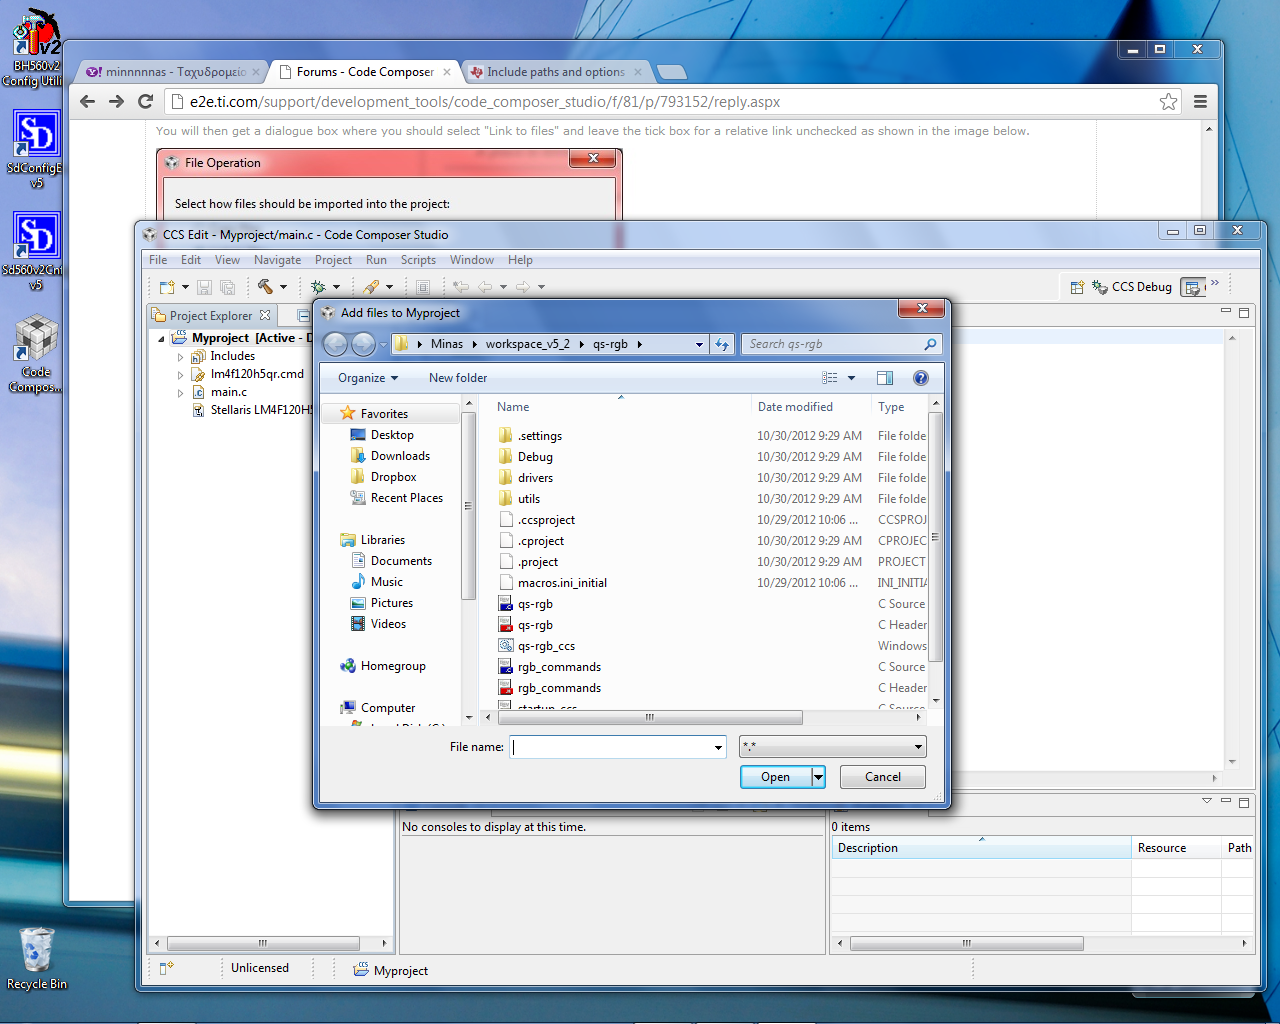Viewport: 1280px width, 1024px height.
Task: Click the Chrome address bar URL
Action: pyautogui.click(x=485, y=101)
